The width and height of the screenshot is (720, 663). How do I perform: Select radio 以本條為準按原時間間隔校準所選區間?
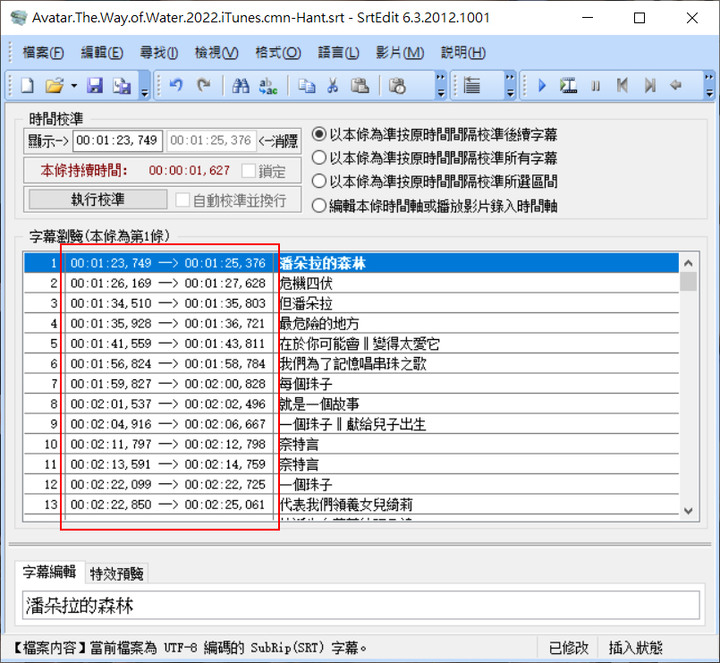[319, 181]
